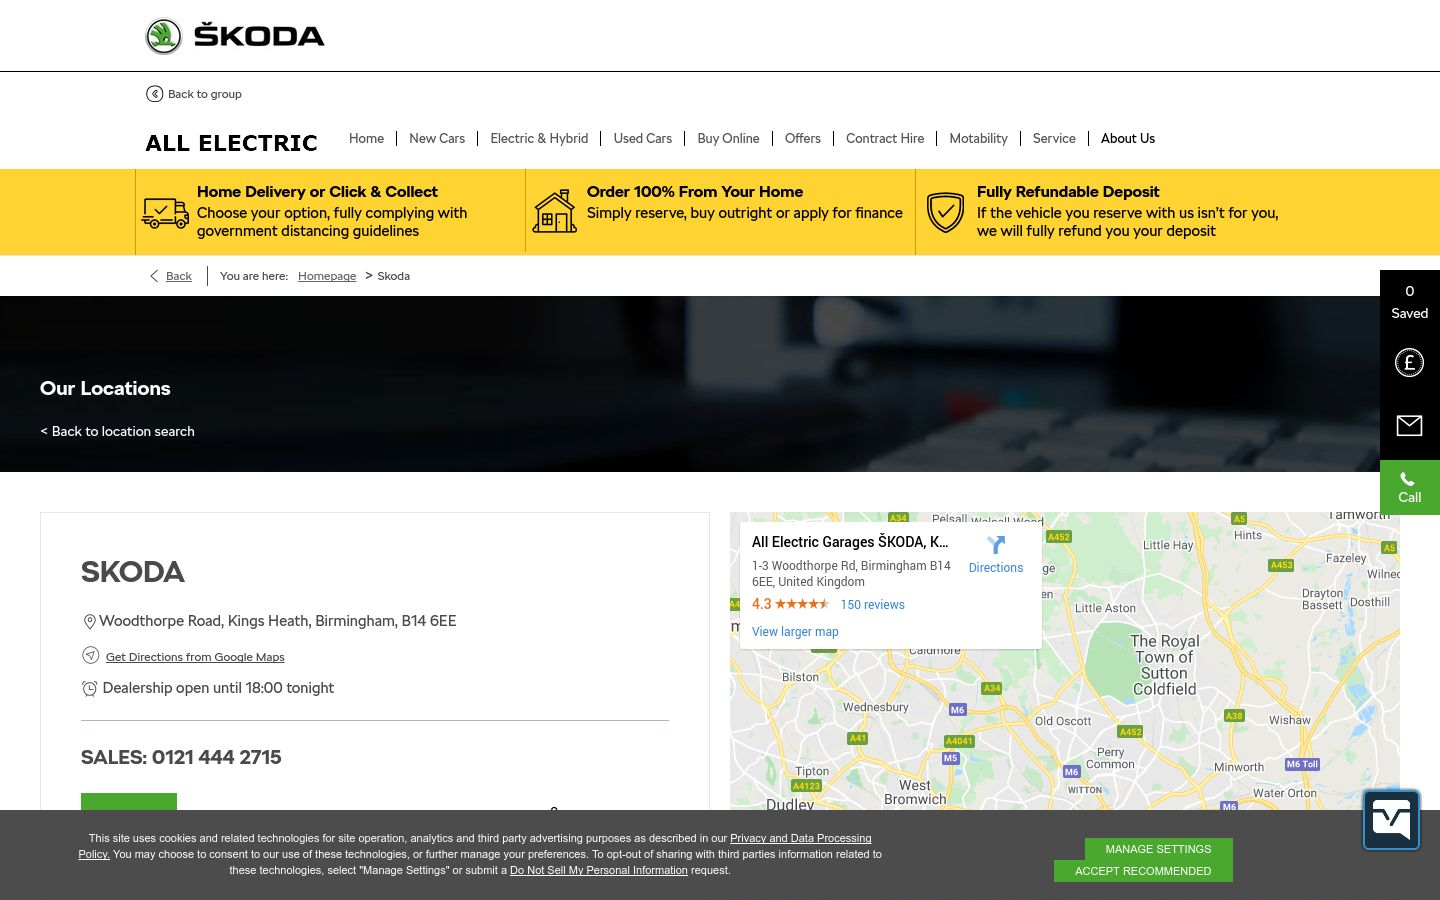The height and width of the screenshot is (900, 1440).
Task: Click the pound sign finance icon
Action: [1410, 362]
